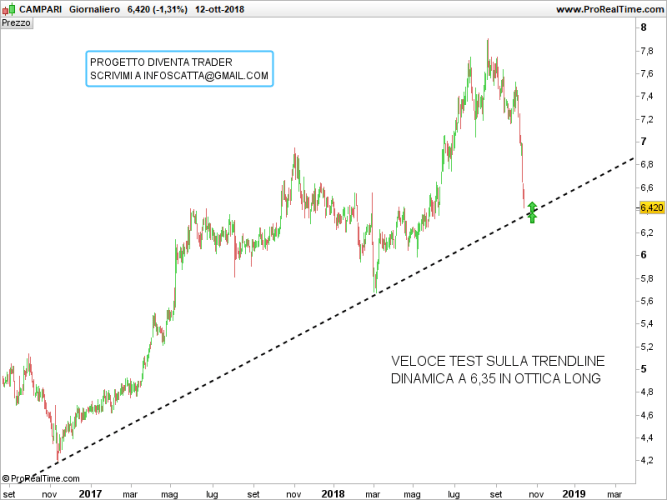Select the Prezzo panel label
667x500 pixels.
coord(17,22)
